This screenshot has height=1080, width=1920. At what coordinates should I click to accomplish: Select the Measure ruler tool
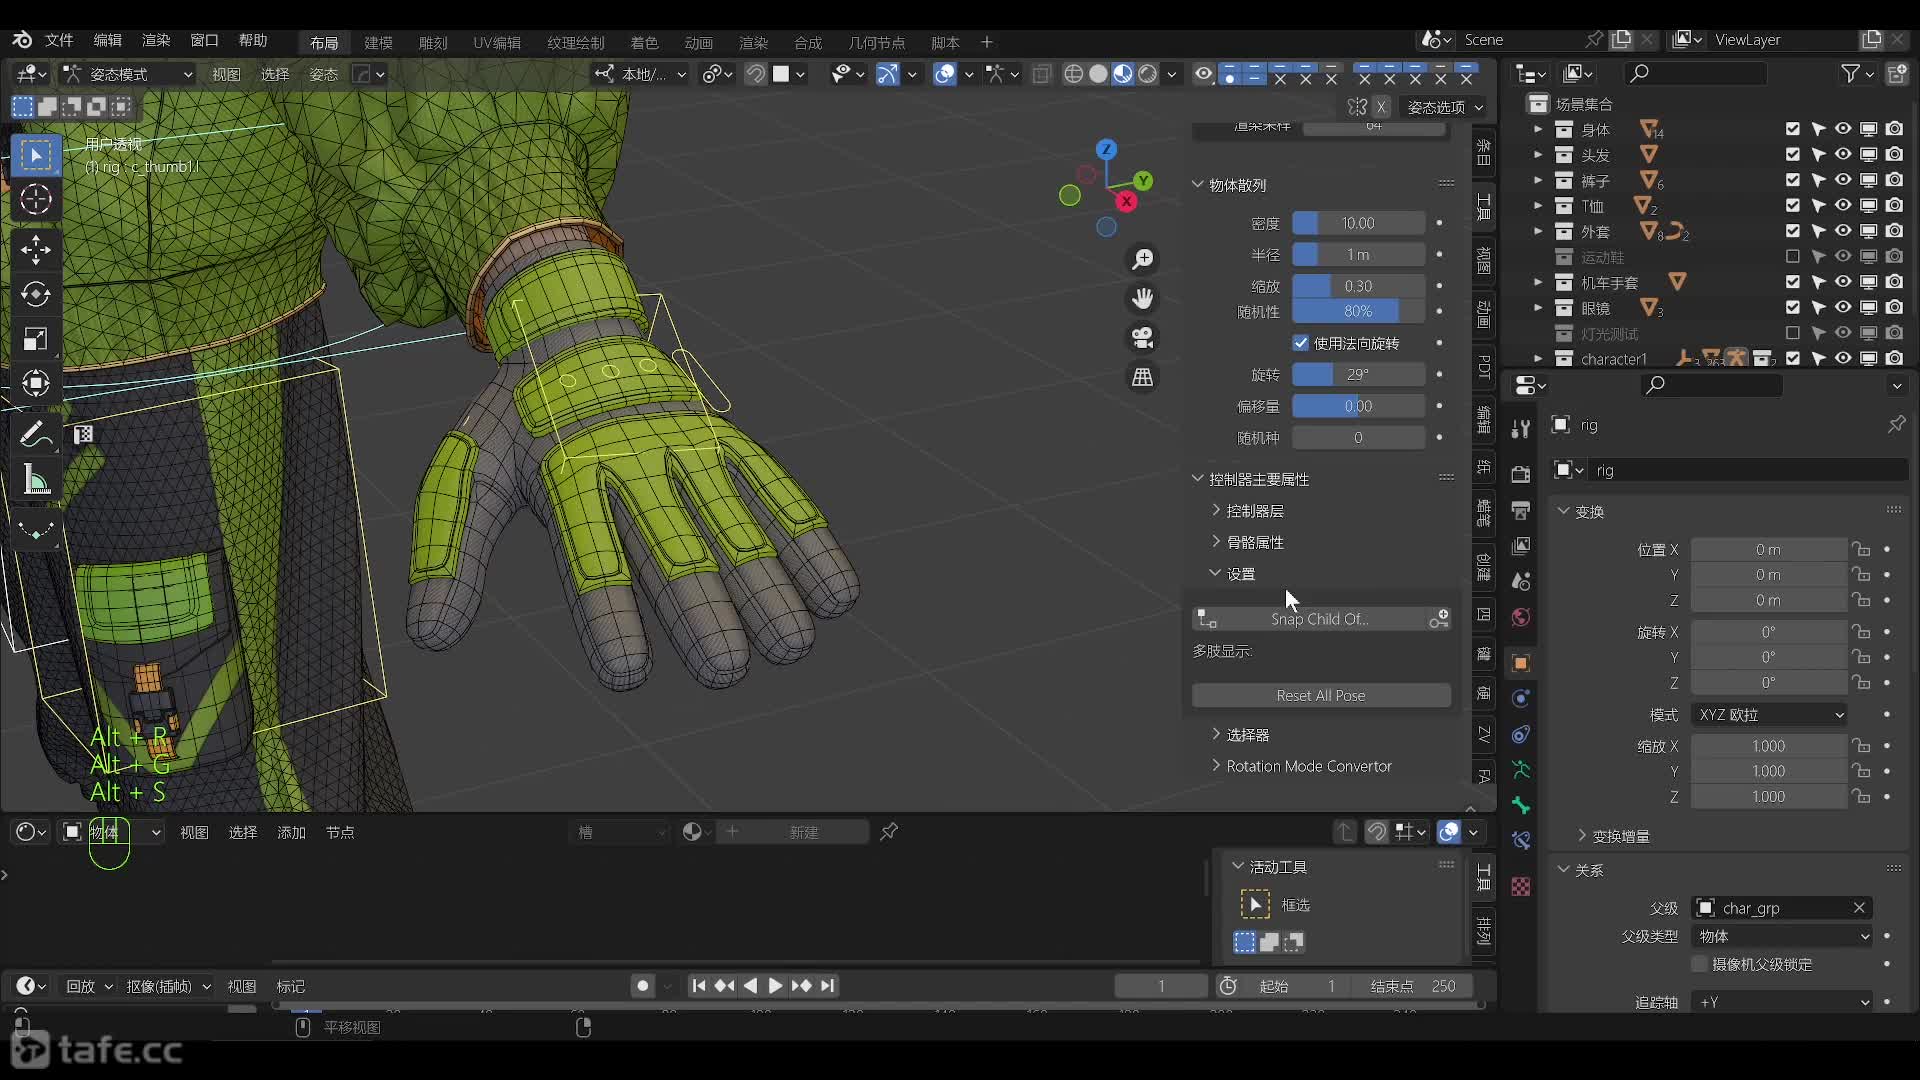[x=36, y=481]
